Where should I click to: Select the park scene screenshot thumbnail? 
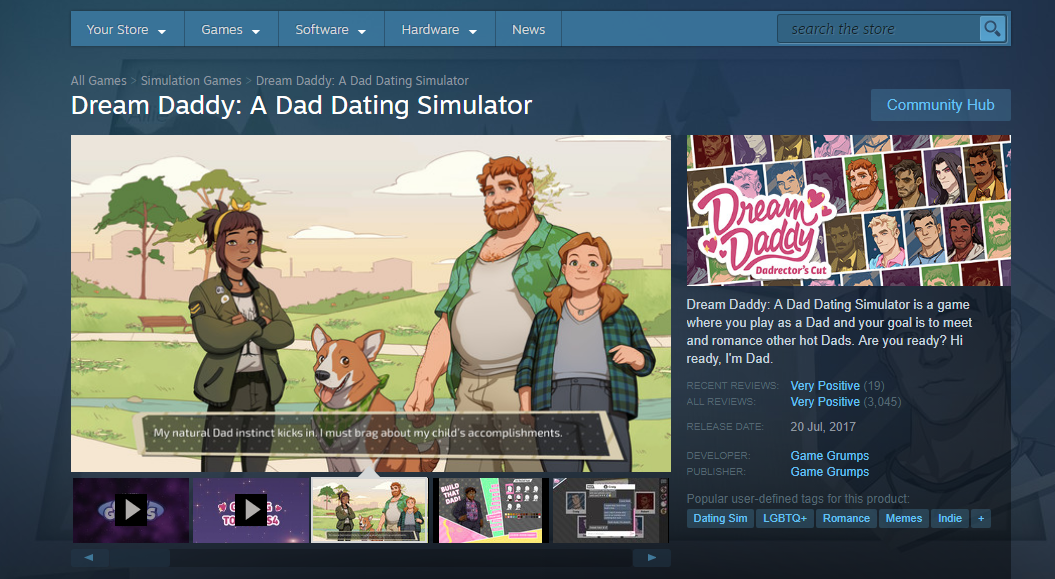pos(369,510)
